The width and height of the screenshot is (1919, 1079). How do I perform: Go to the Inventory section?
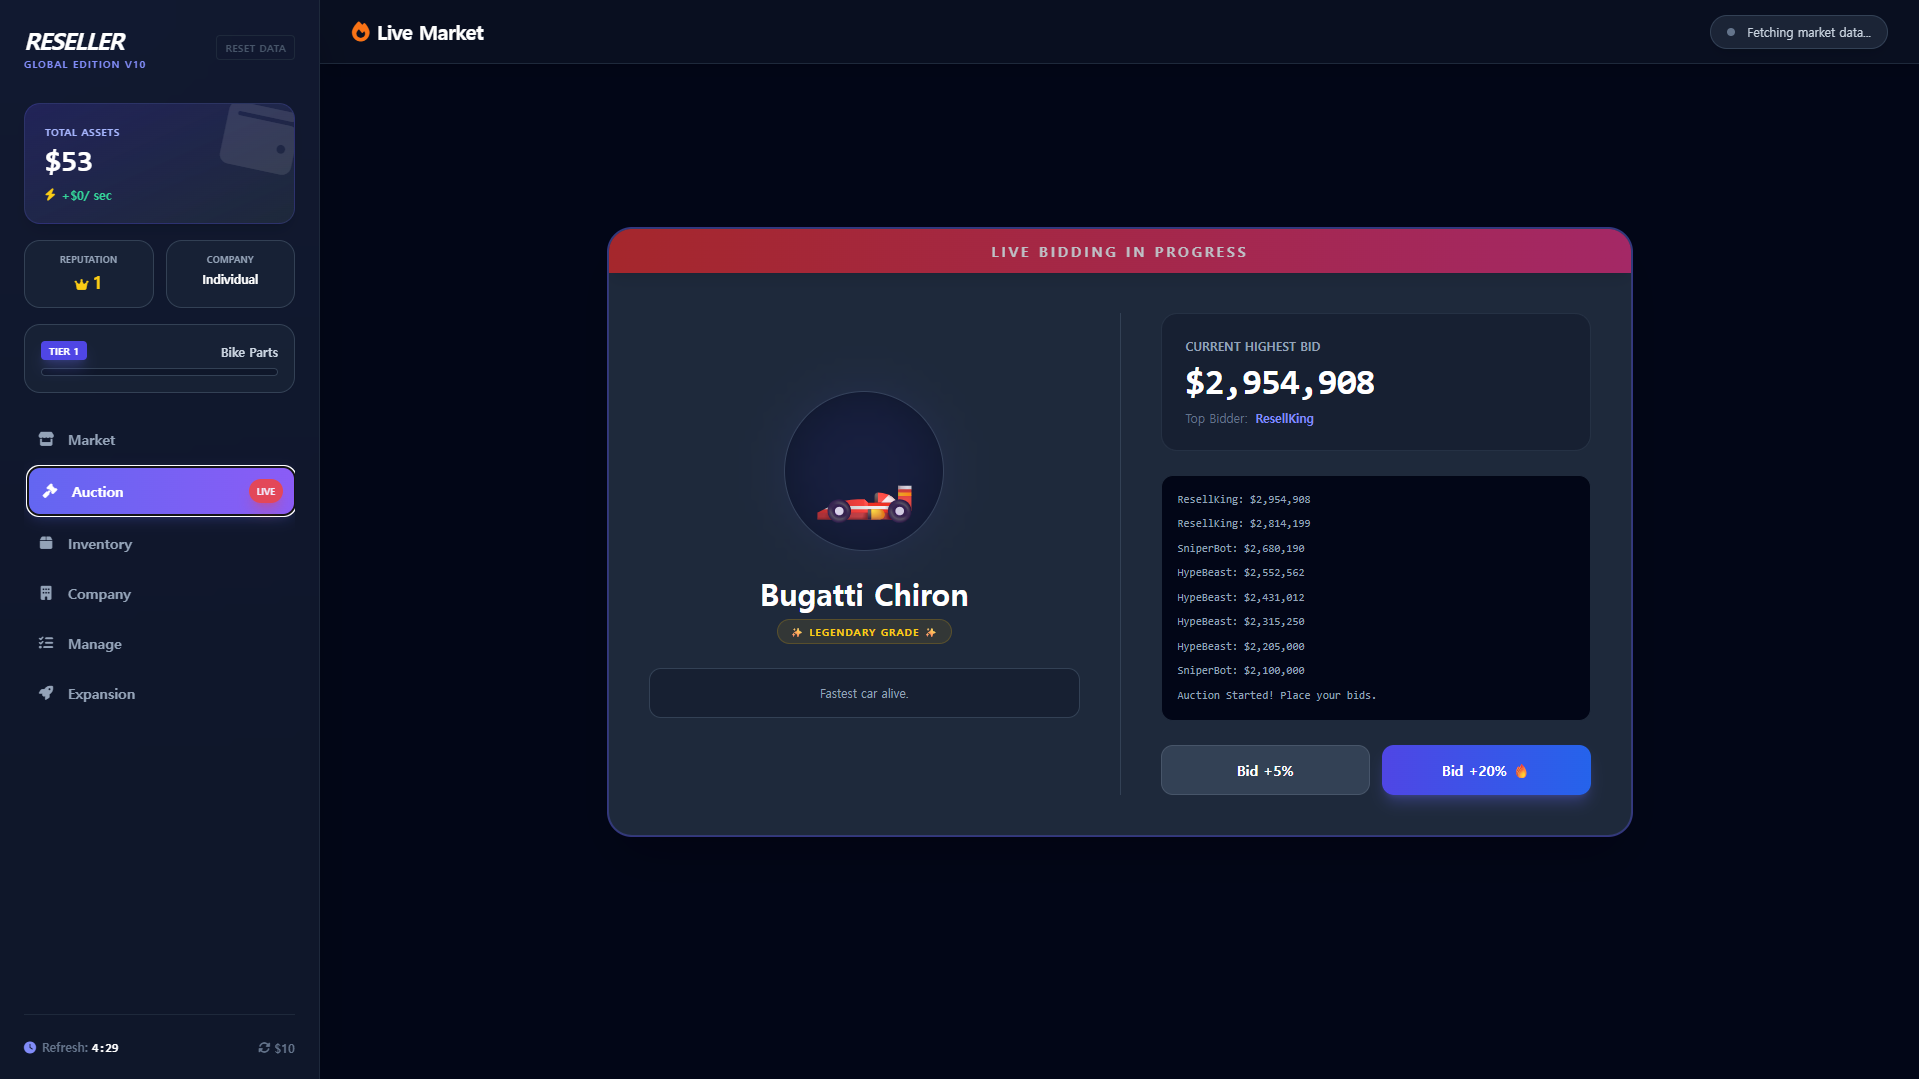tap(160, 544)
